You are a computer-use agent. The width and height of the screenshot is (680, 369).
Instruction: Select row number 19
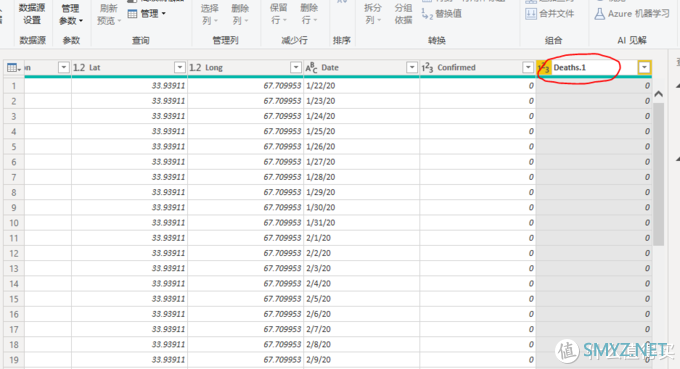14,360
